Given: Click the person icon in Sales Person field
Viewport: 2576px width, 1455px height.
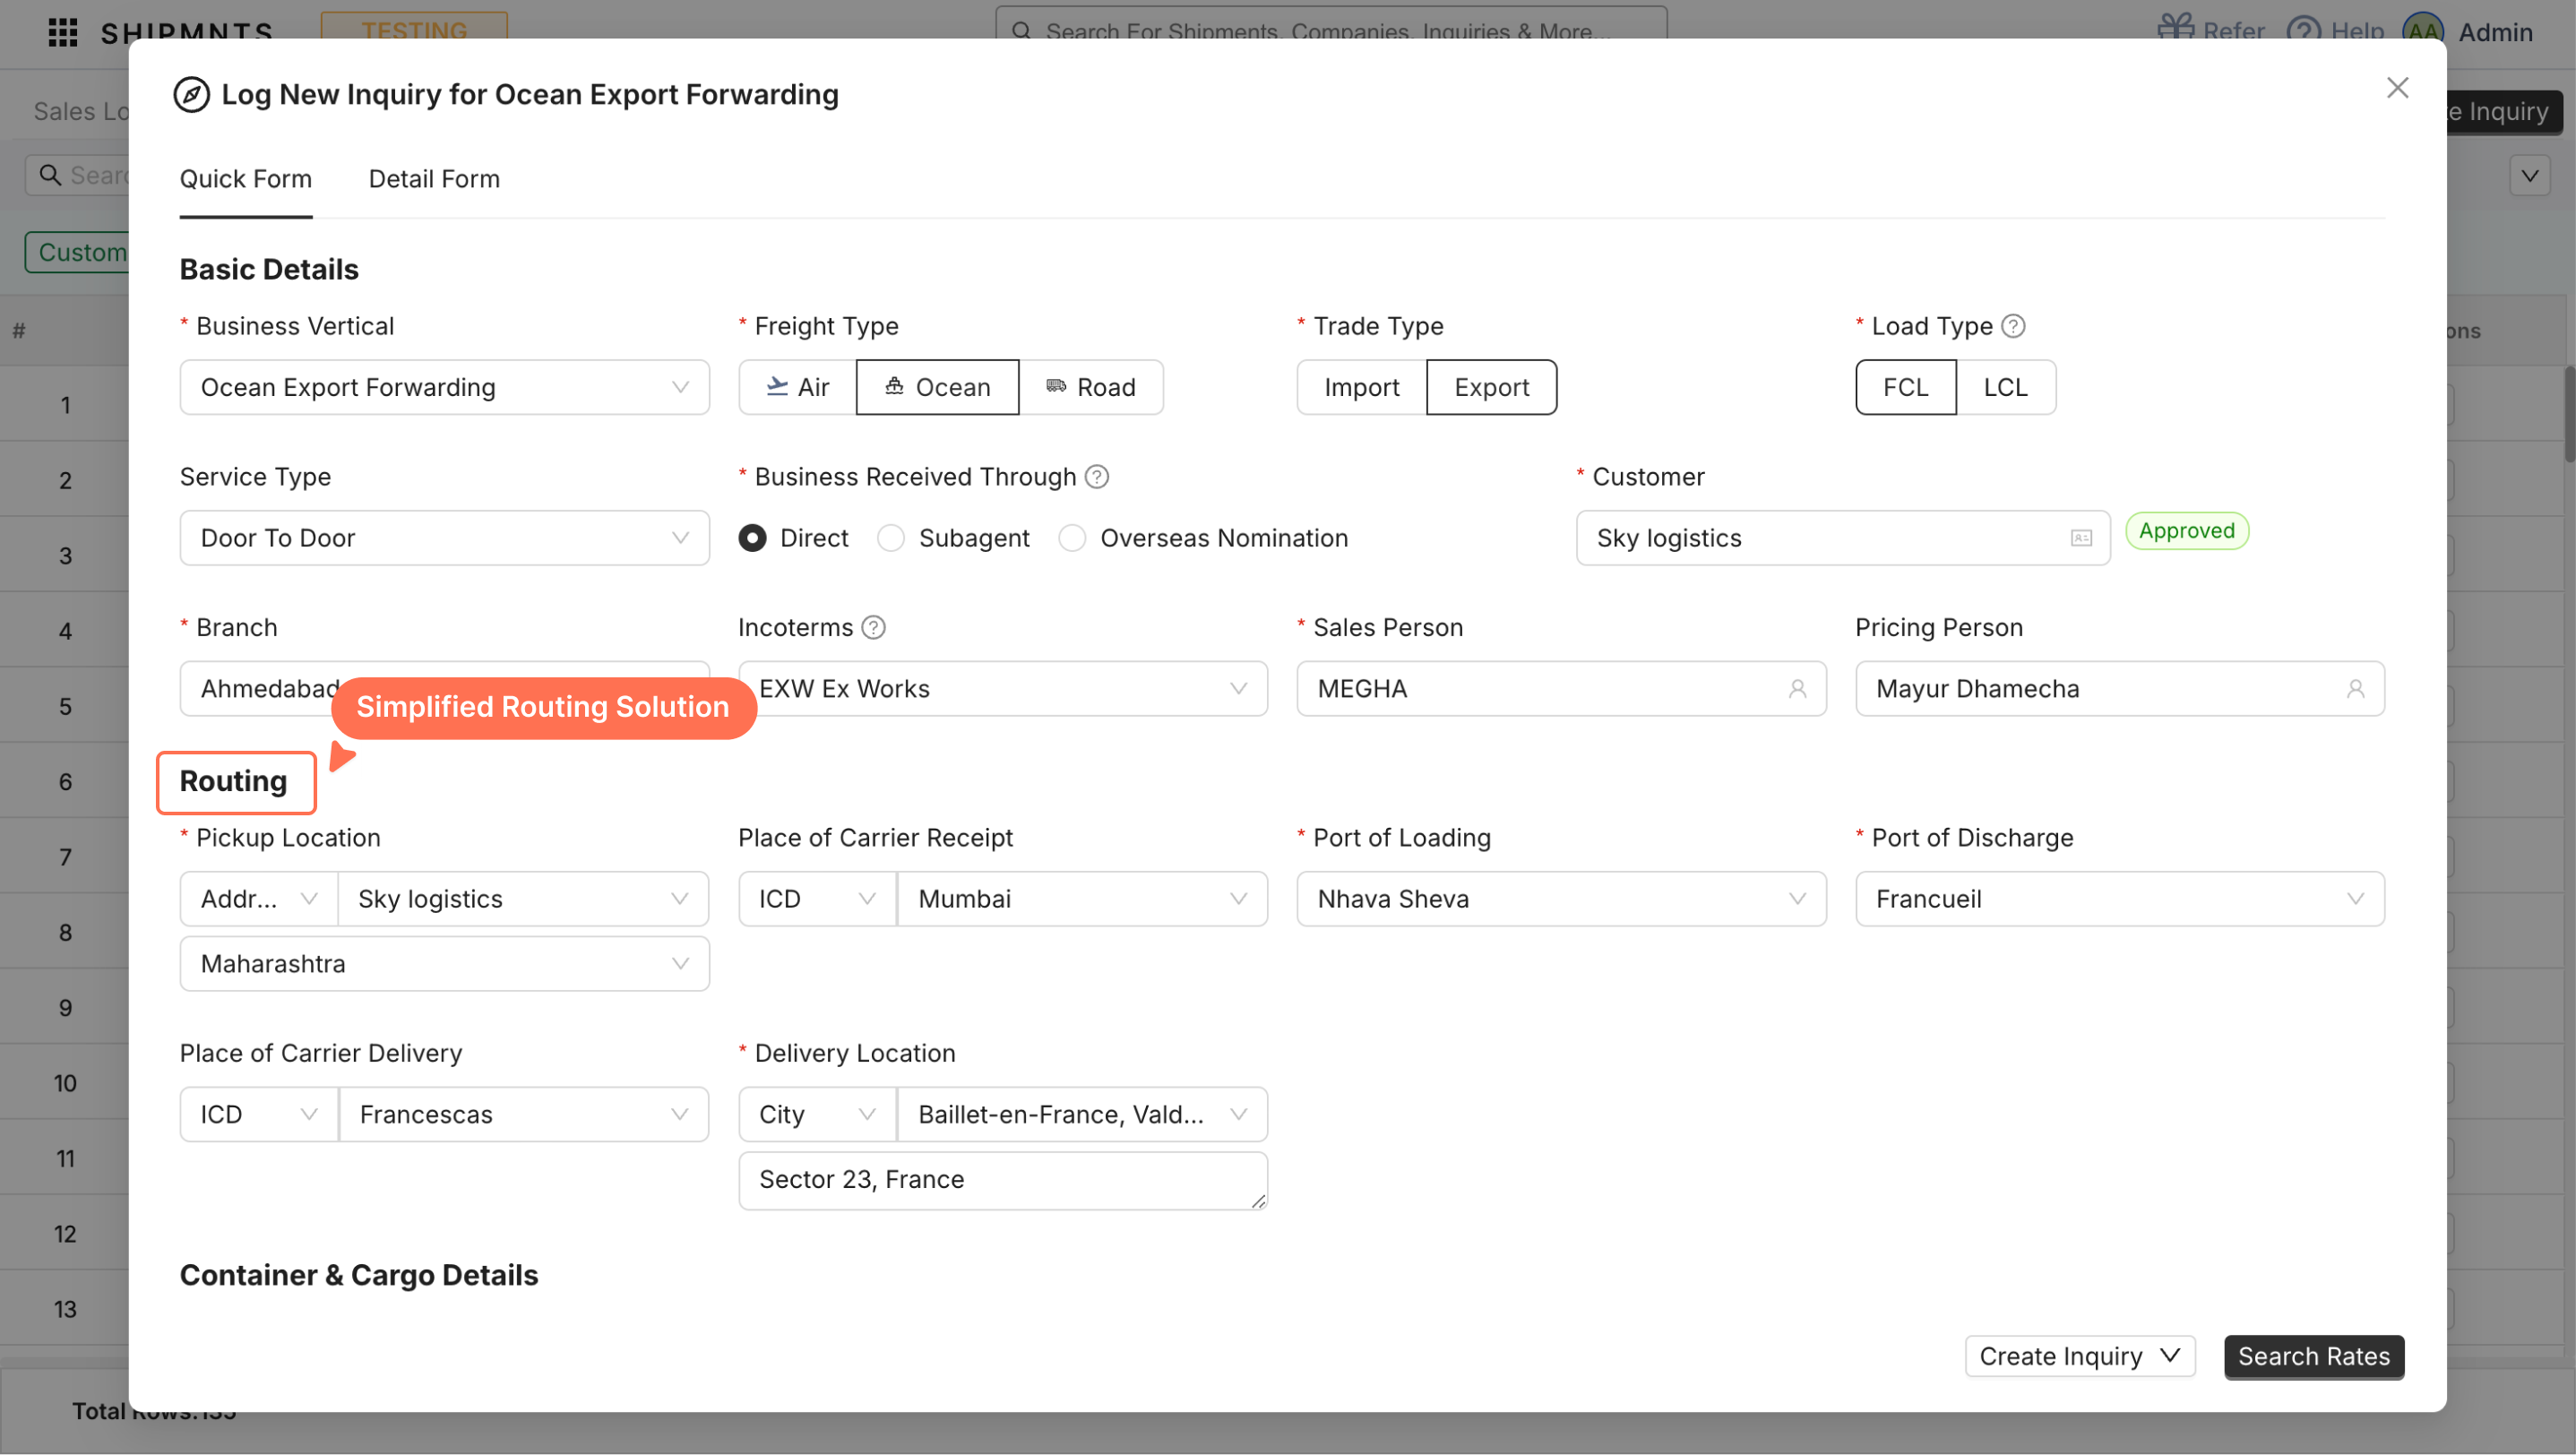Looking at the screenshot, I should pyautogui.click(x=1797, y=689).
